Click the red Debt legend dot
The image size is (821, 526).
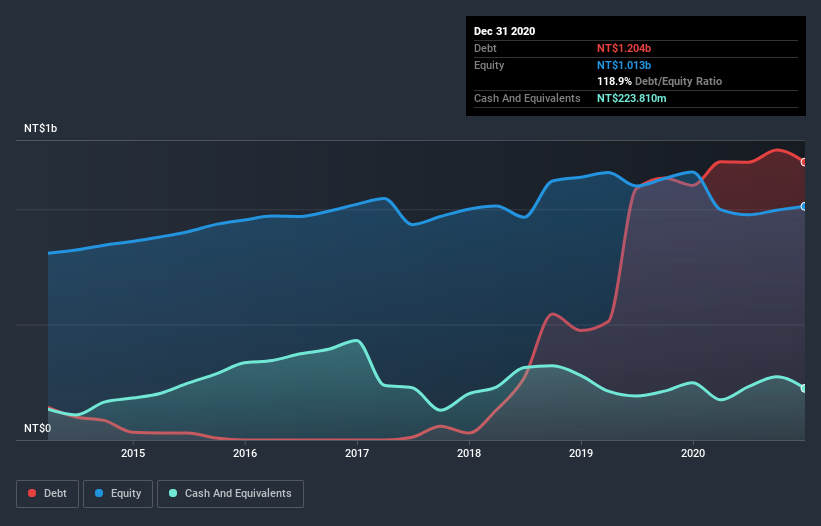(x=32, y=493)
